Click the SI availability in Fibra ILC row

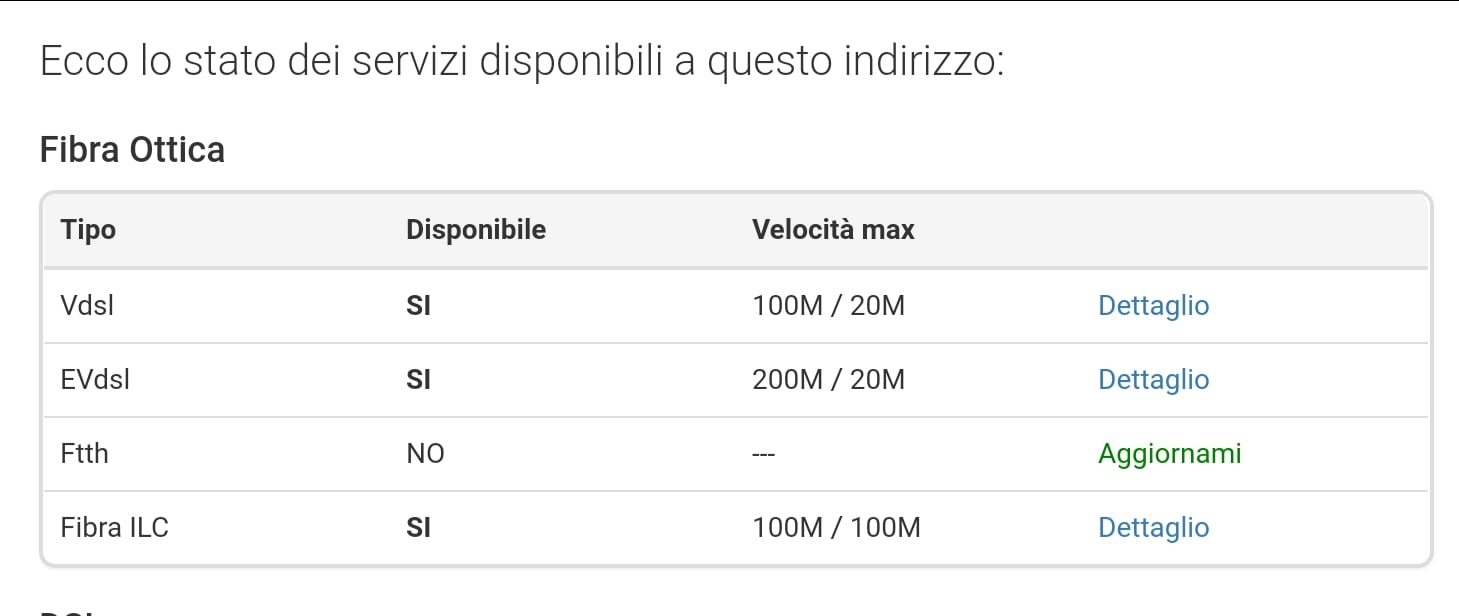point(418,528)
